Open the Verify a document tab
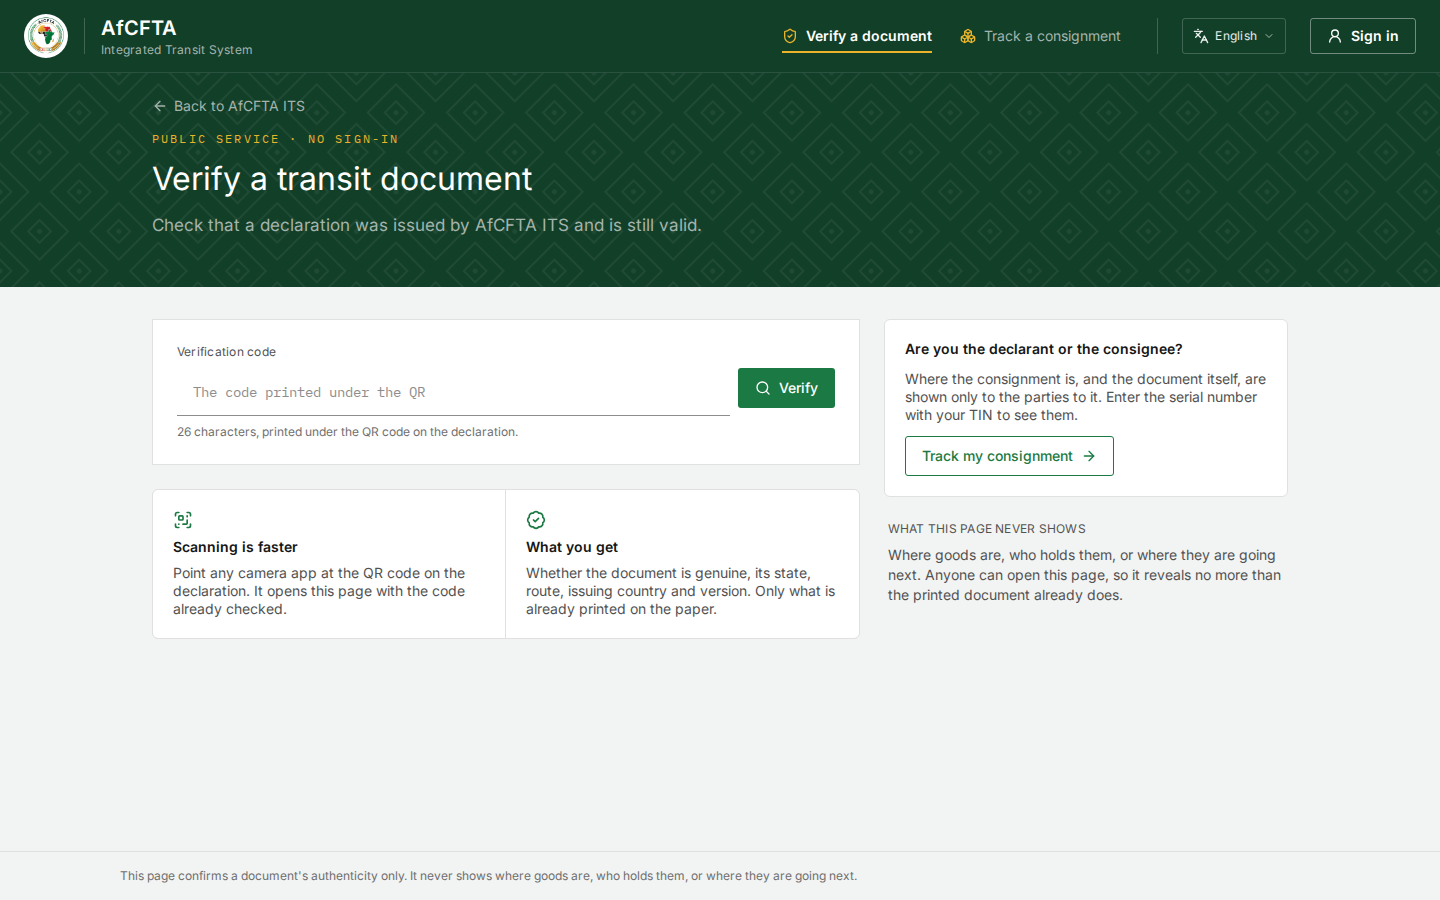The height and width of the screenshot is (900, 1440). coord(857,36)
